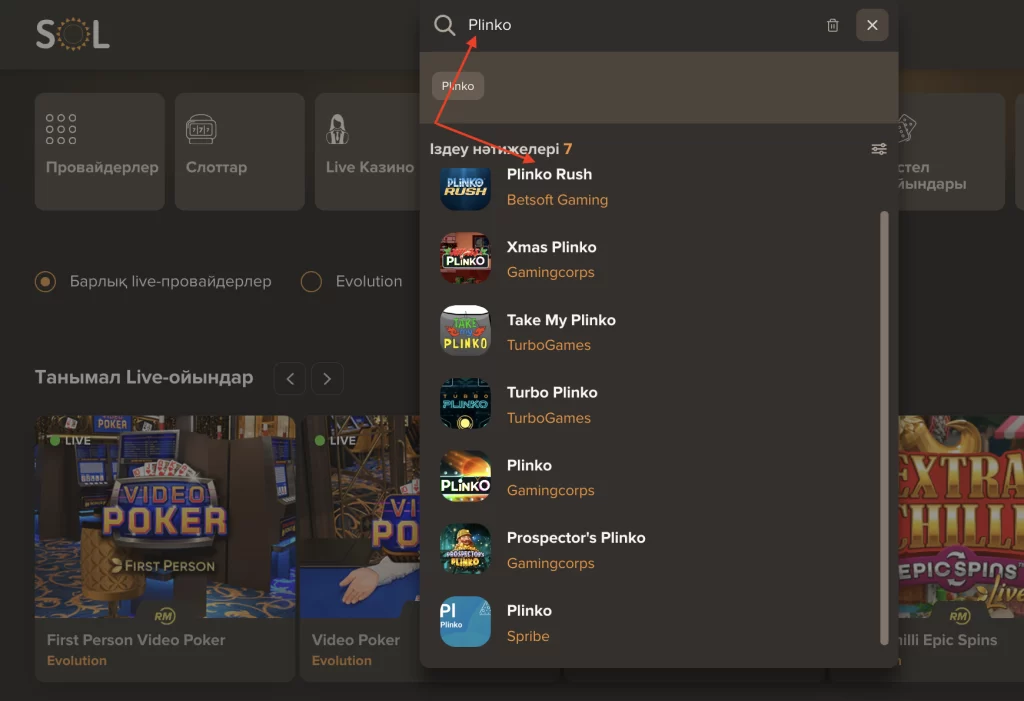Image resolution: width=1024 pixels, height=701 pixels.
Task: Show previous popular live games
Action: 290,379
